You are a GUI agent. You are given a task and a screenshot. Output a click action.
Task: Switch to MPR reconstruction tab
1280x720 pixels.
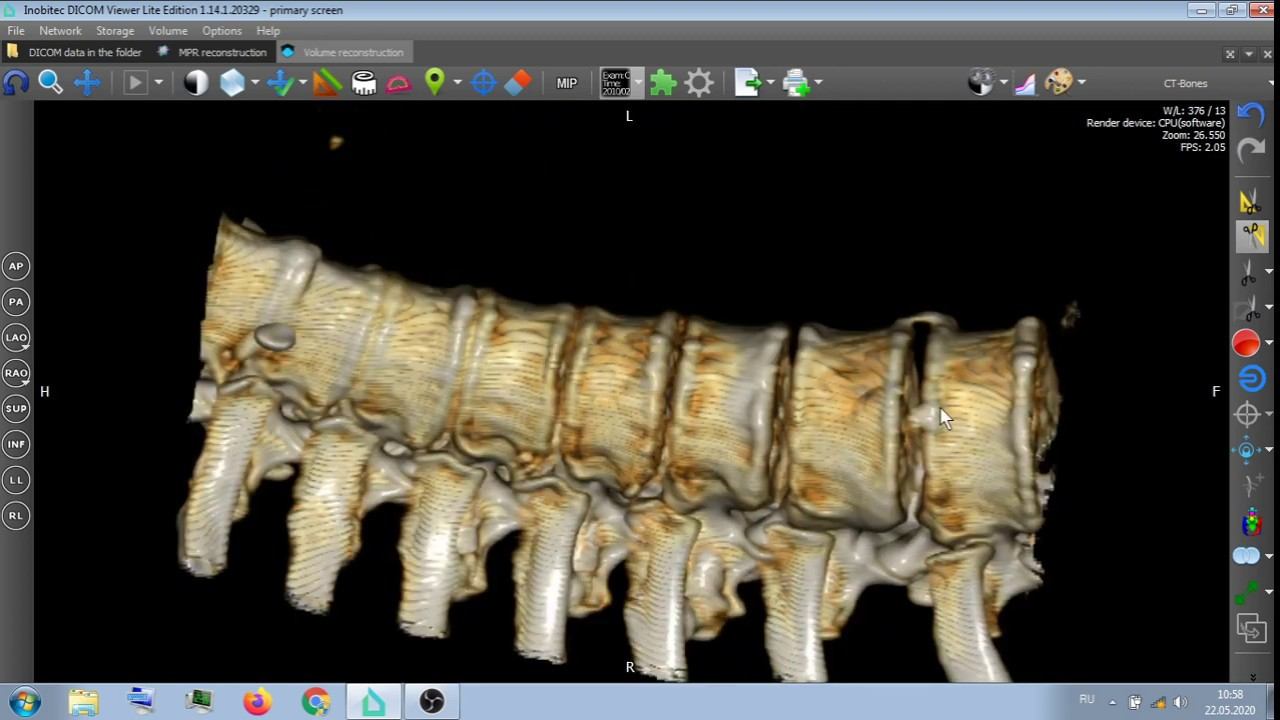pyautogui.click(x=222, y=52)
